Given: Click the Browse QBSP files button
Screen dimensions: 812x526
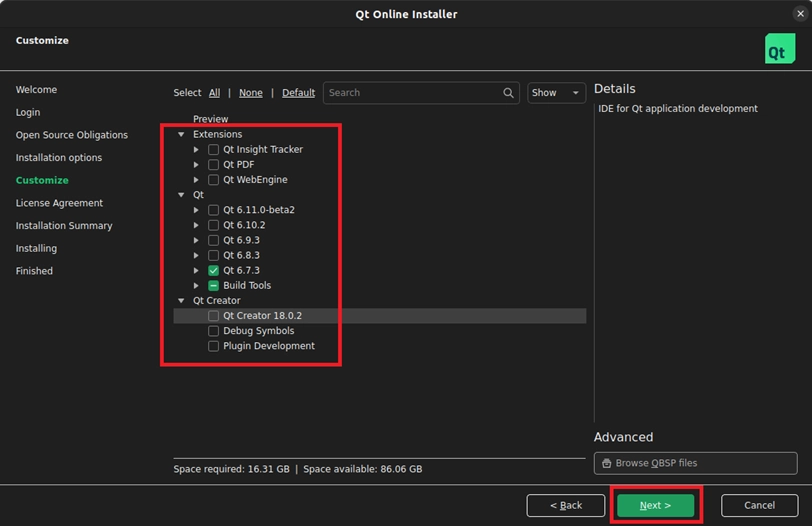Looking at the screenshot, I should tap(695, 463).
